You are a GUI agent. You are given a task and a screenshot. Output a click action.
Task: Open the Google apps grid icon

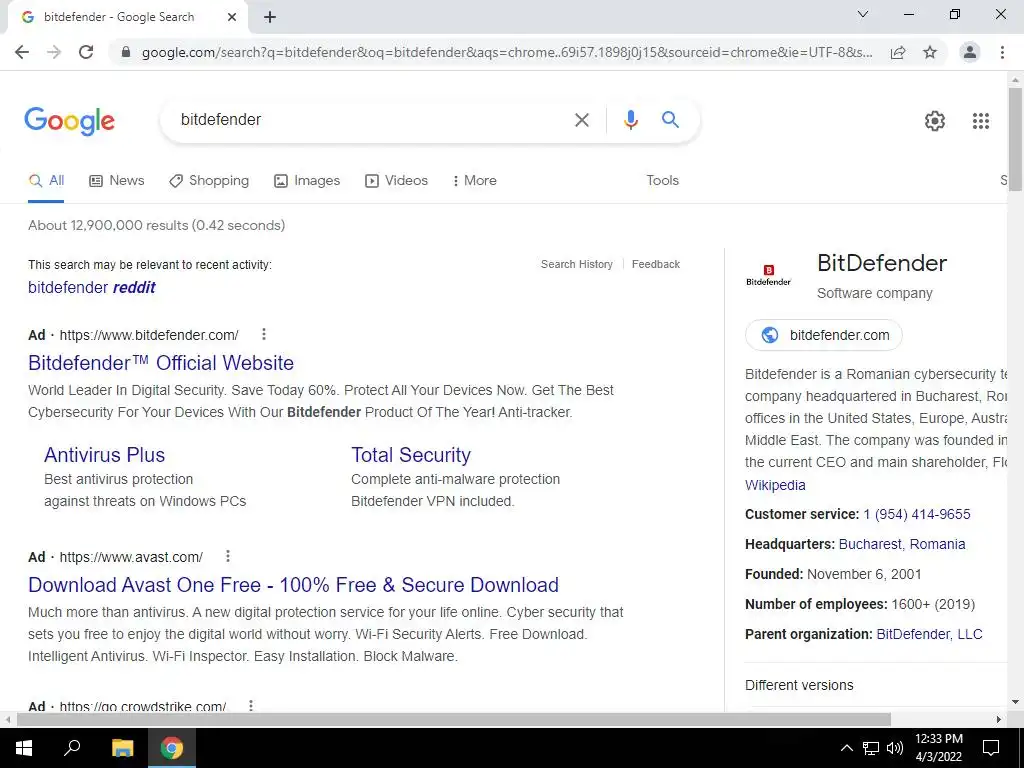(980, 121)
